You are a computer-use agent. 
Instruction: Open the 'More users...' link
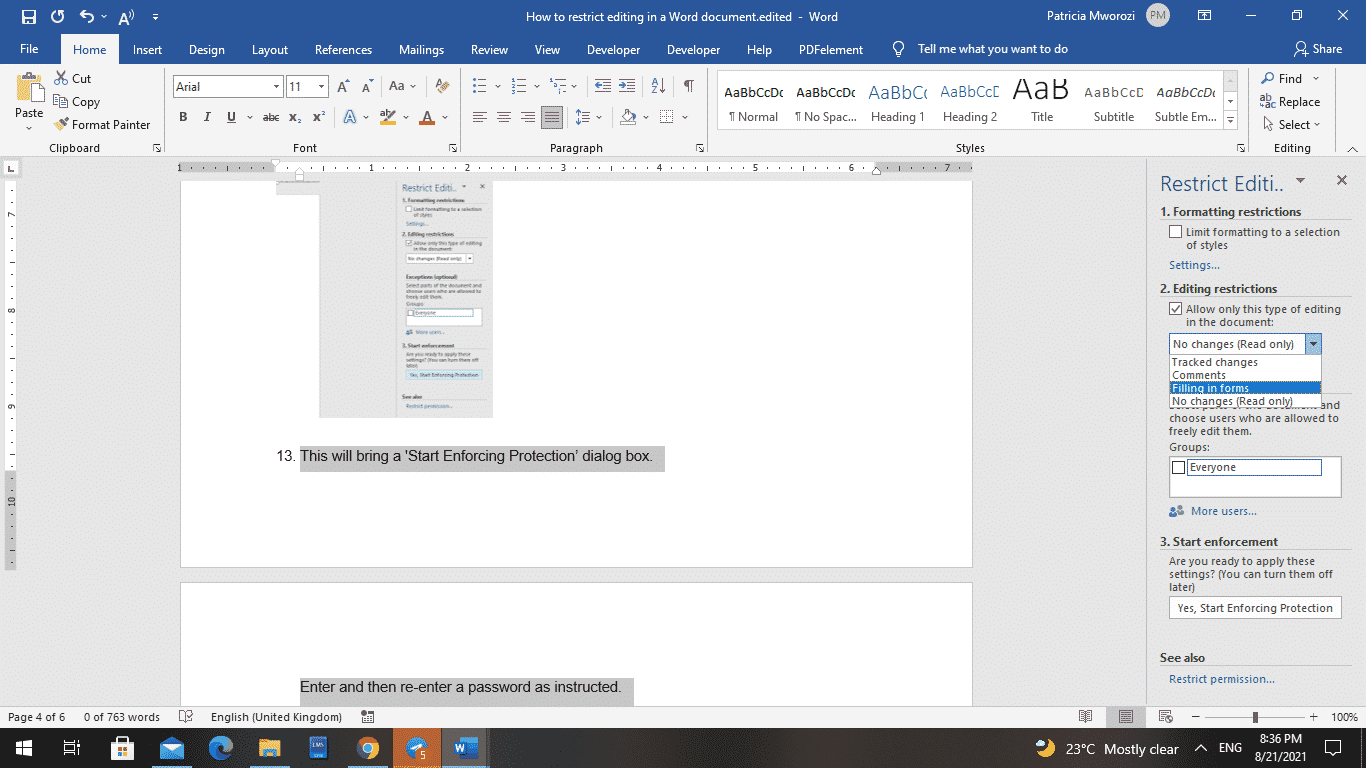coord(1222,511)
